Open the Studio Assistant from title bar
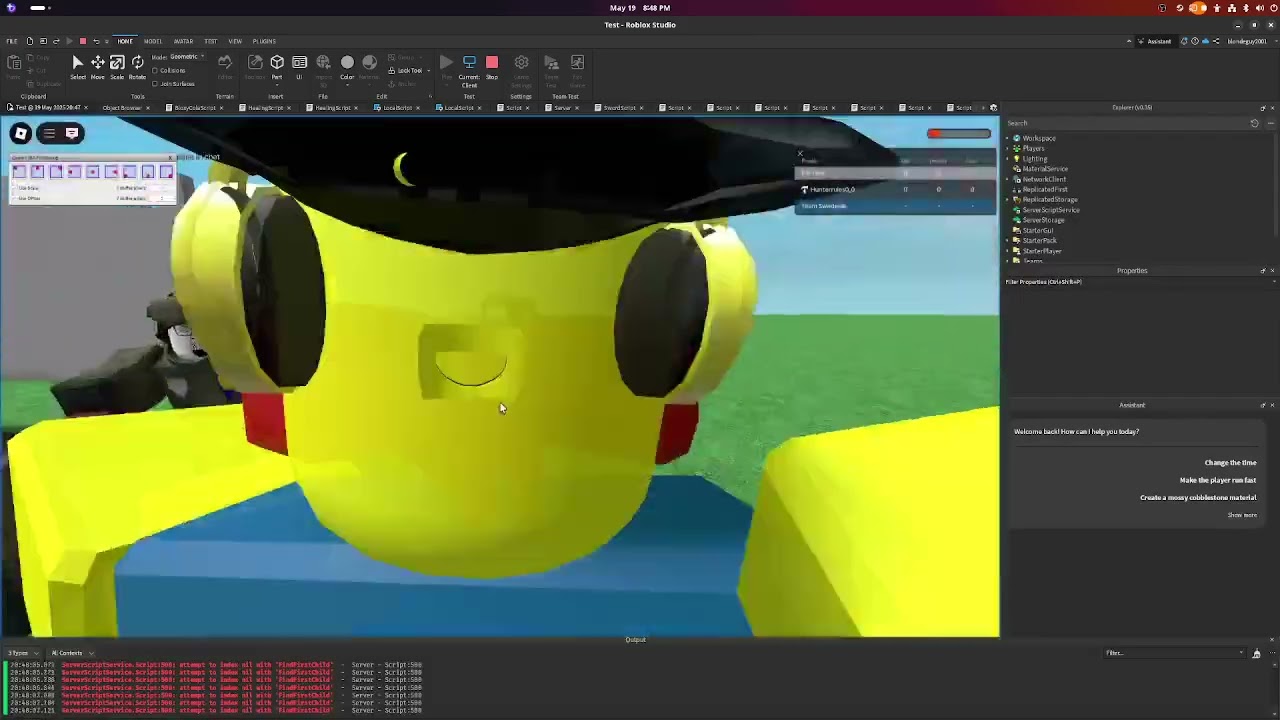 click(x=1155, y=41)
